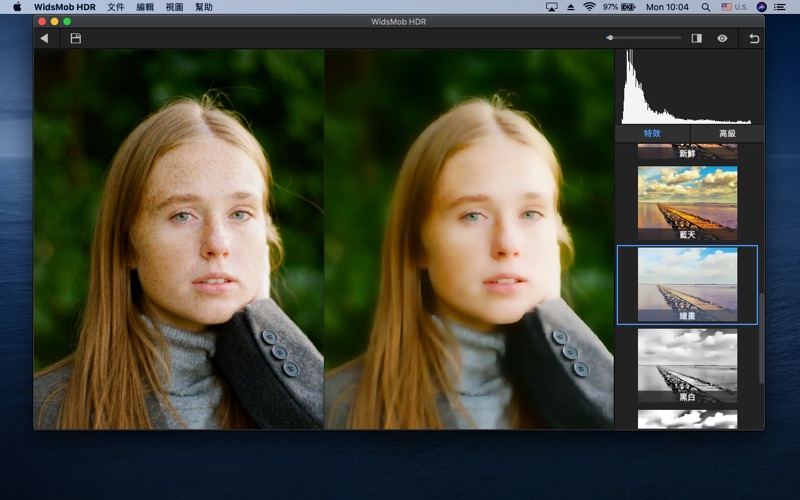Image resolution: width=800 pixels, height=500 pixels.
Task: Select the 繪畫 effect preset
Action: pyautogui.click(x=687, y=284)
